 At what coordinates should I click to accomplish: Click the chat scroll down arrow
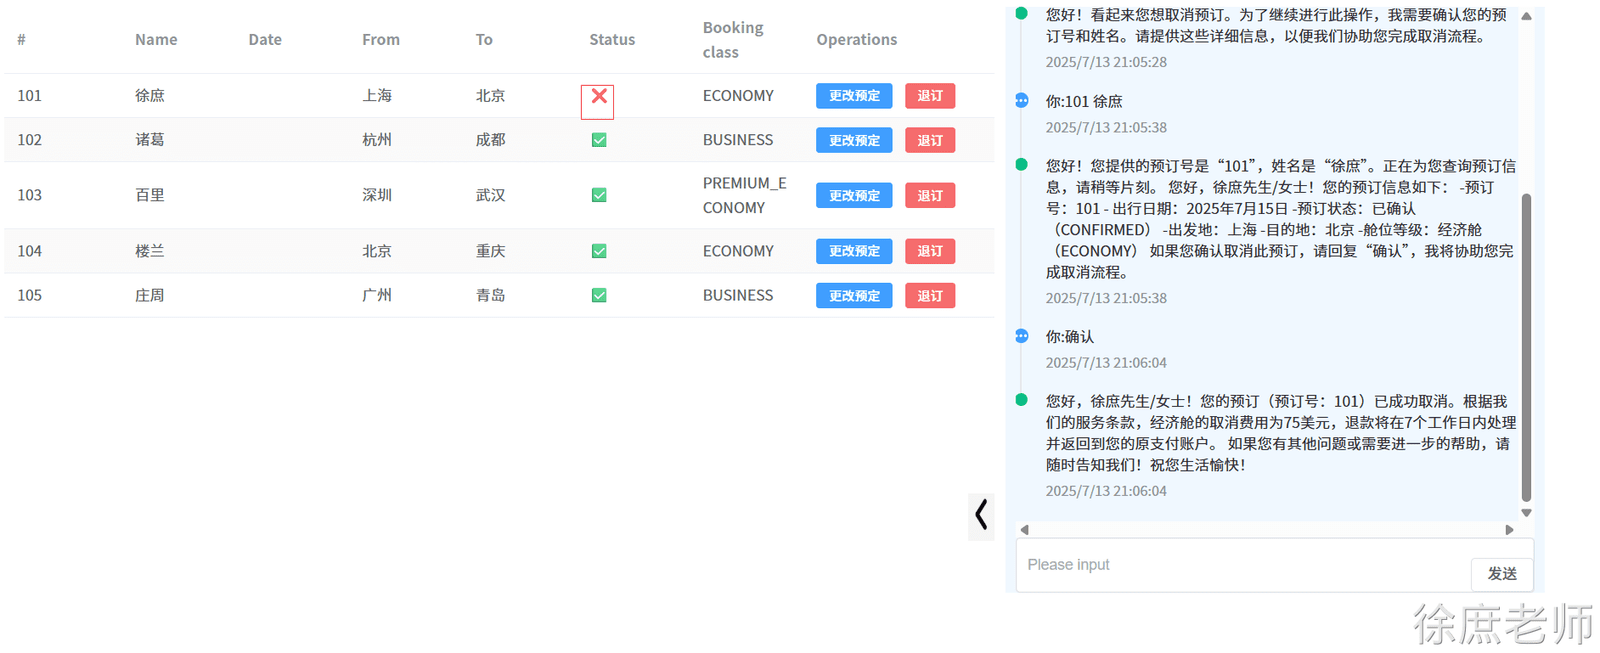(1526, 513)
